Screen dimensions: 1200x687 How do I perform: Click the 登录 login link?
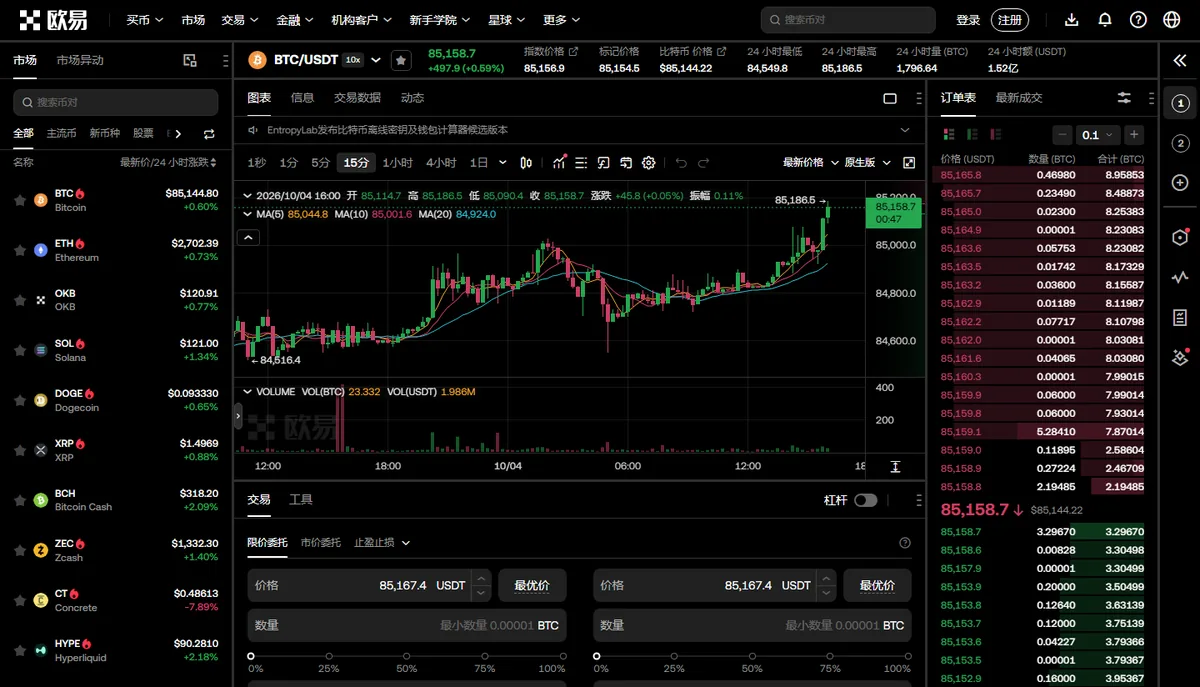tap(968, 20)
